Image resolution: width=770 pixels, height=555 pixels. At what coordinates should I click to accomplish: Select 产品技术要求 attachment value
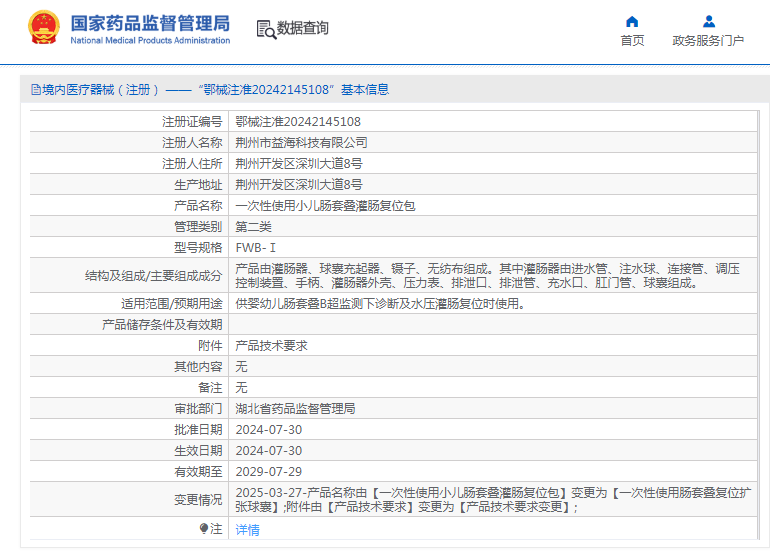[x=271, y=346]
